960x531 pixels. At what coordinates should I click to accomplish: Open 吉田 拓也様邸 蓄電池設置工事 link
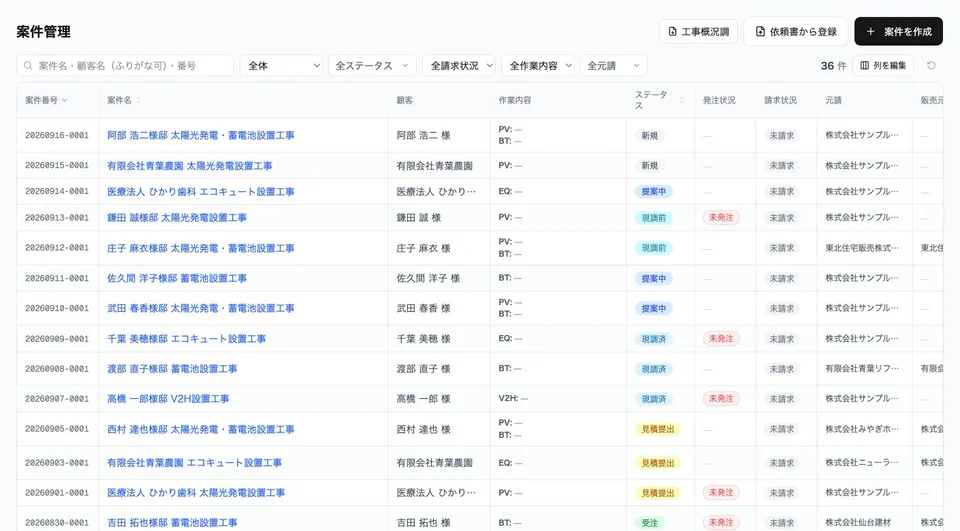pos(172,522)
